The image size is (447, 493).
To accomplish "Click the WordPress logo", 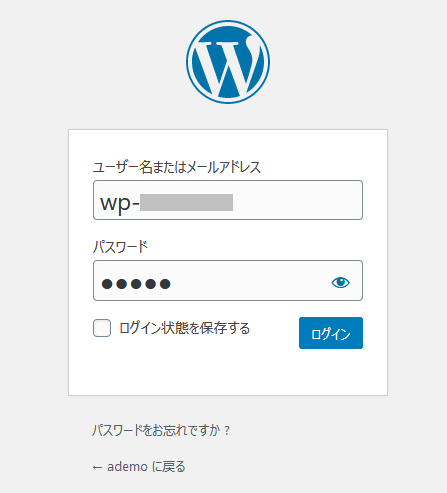I will [x=228, y=62].
